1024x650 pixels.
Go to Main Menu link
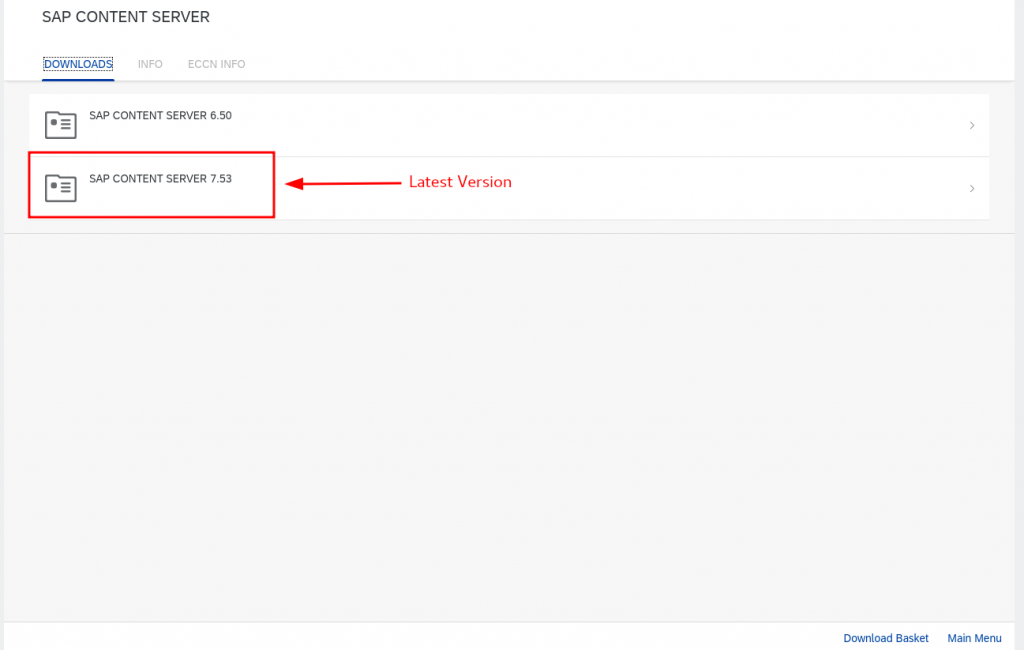pyautogui.click(x=974, y=638)
